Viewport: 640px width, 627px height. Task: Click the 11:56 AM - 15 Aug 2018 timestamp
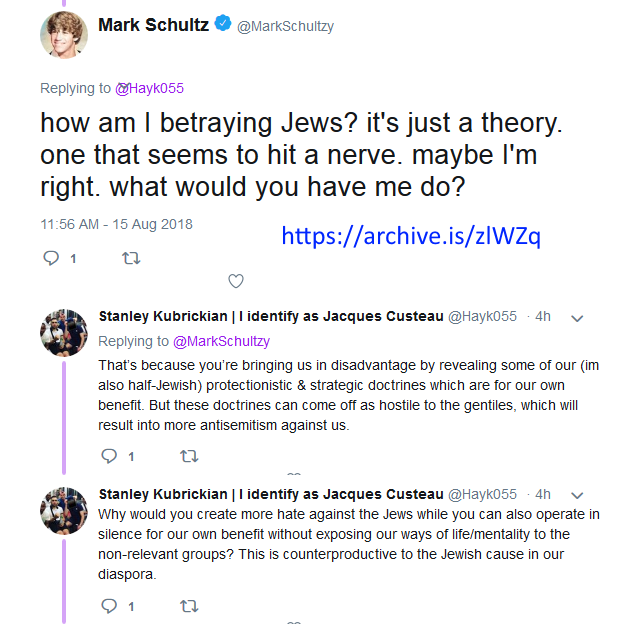[x=116, y=224]
